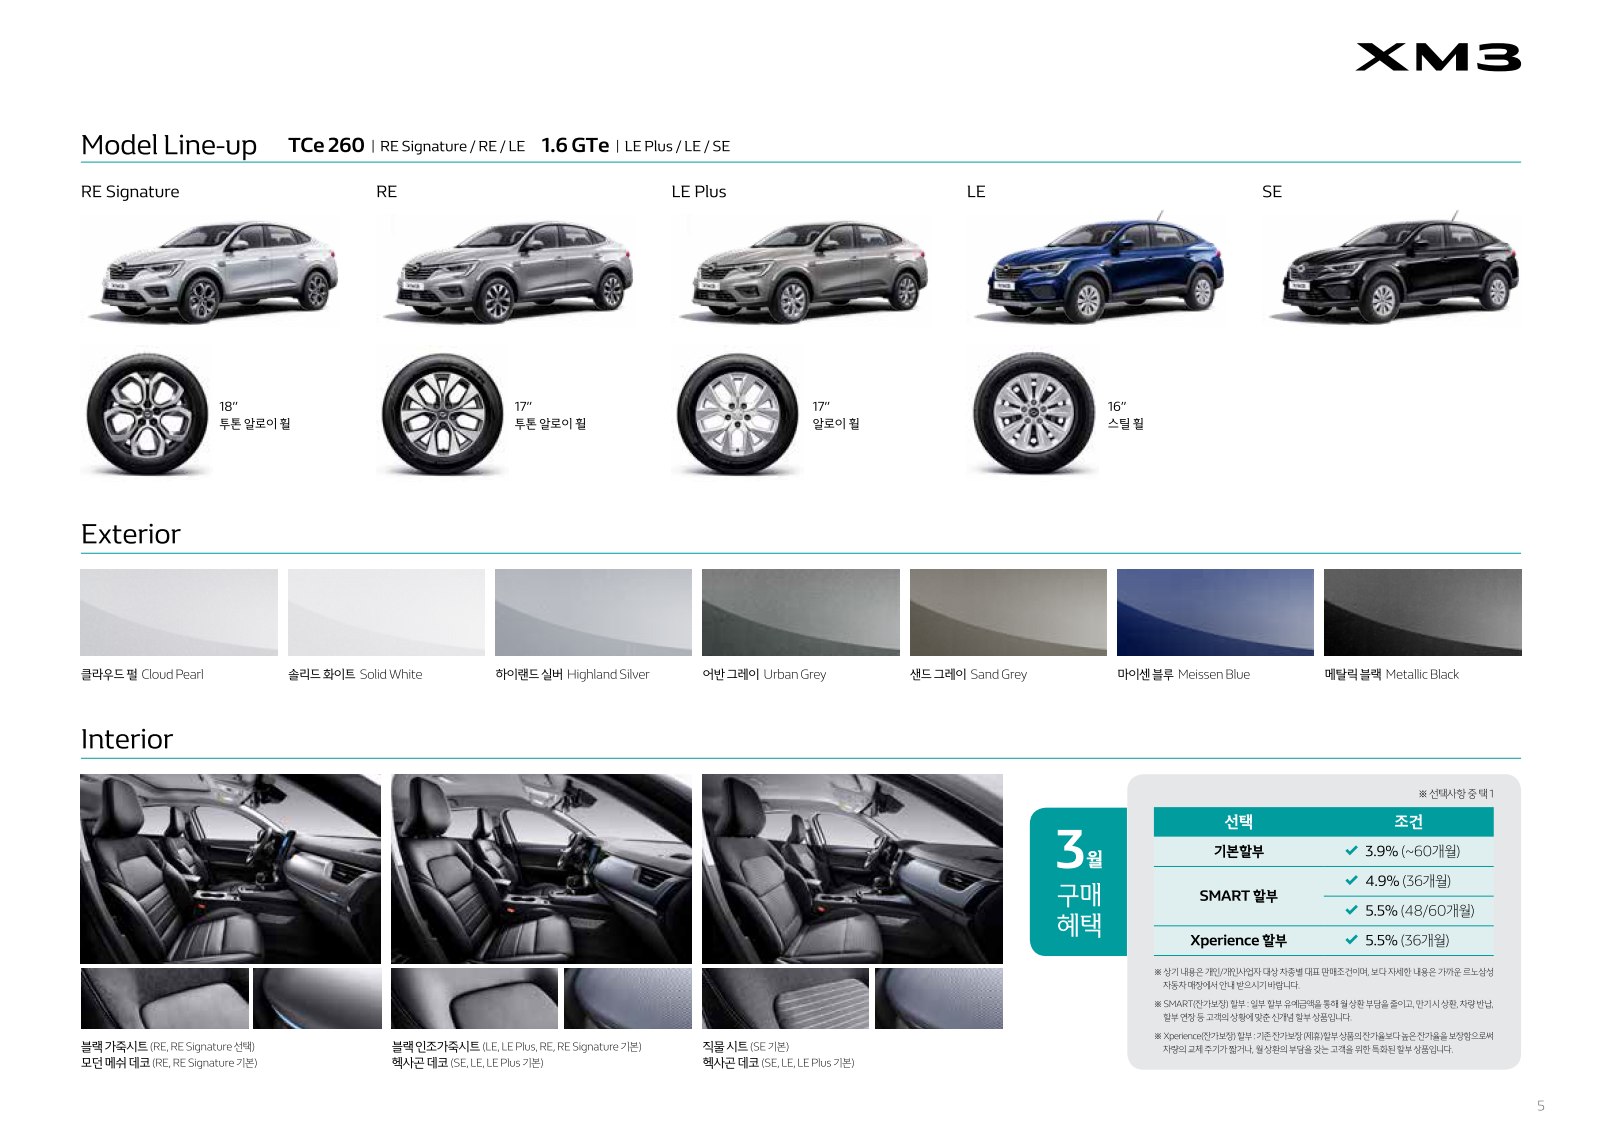This screenshot has height=1133, width=1602.
Task: Open the black synthetic leather interior photo
Action: click(541, 869)
